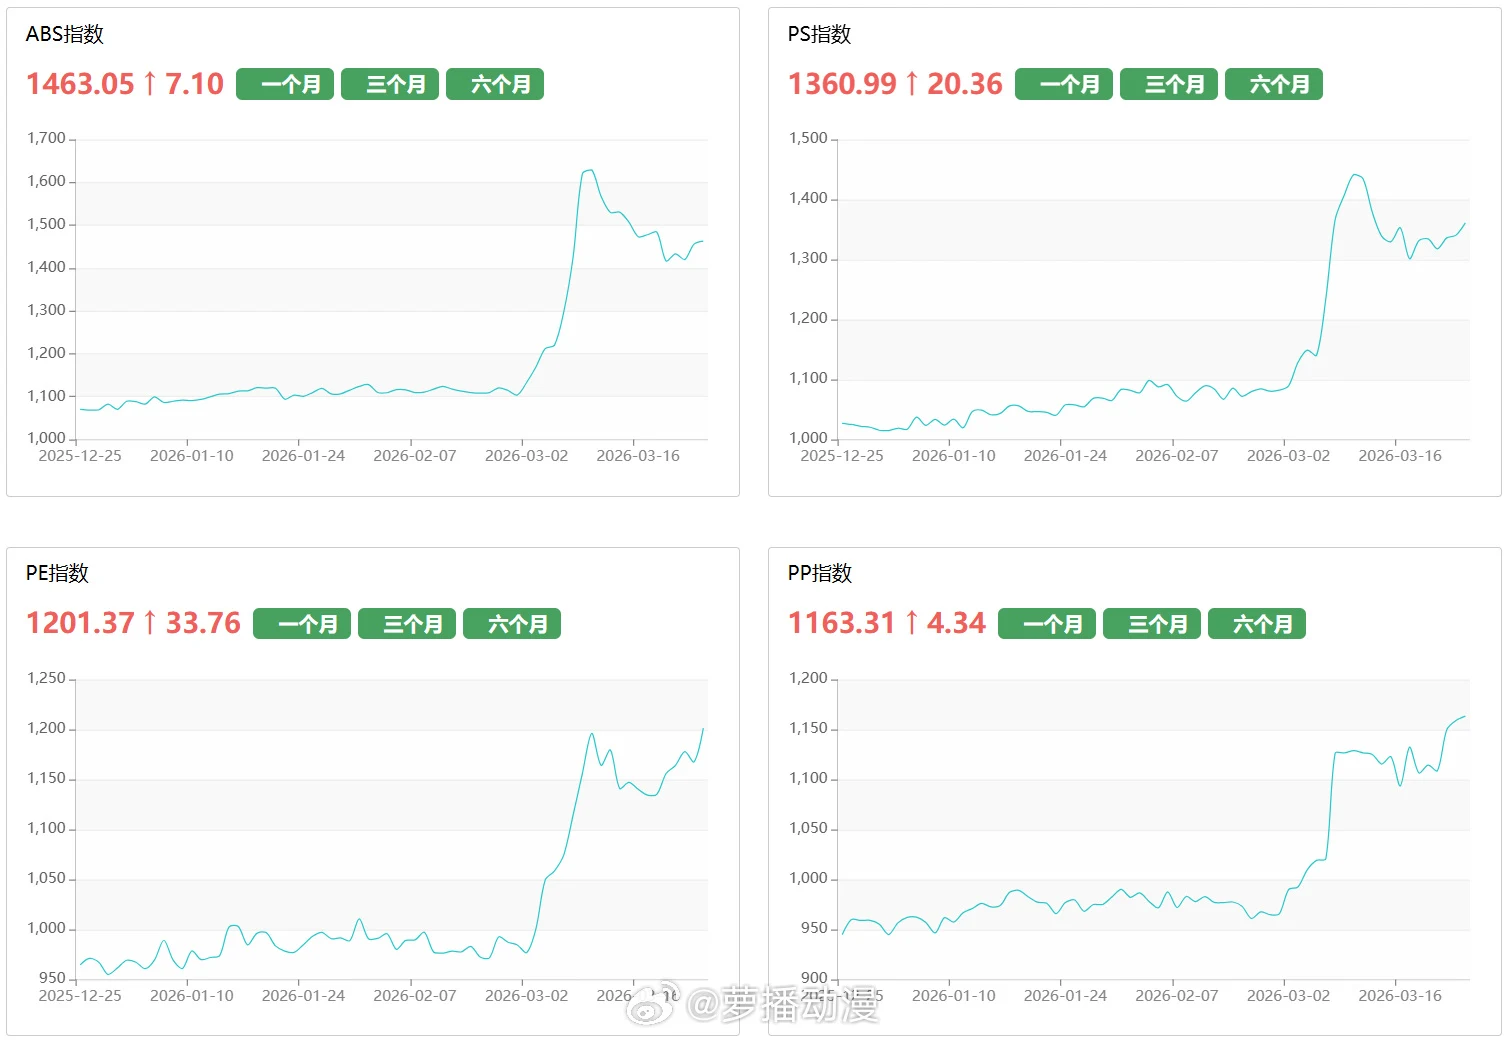Choose 一个月 for PP指数 chart
Image resolution: width=1507 pixels, height=1041 pixels.
[1047, 624]
